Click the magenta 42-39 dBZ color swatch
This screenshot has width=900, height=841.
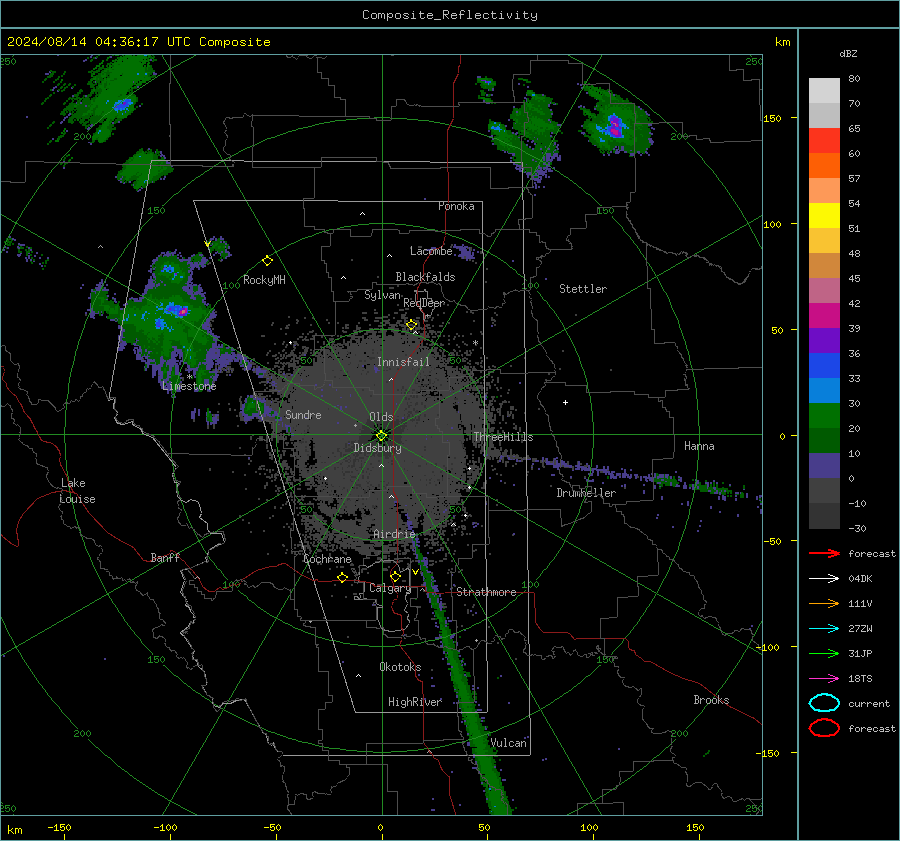pyautogui.click(x=824, y=316)
